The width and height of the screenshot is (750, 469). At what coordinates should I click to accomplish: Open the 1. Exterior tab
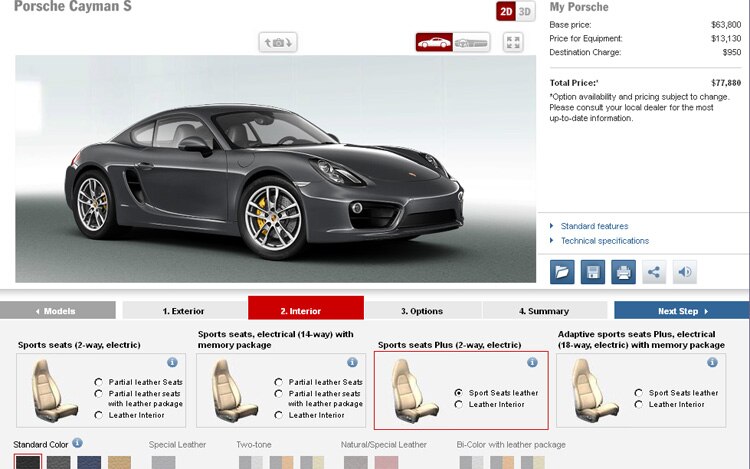(184, 311)
